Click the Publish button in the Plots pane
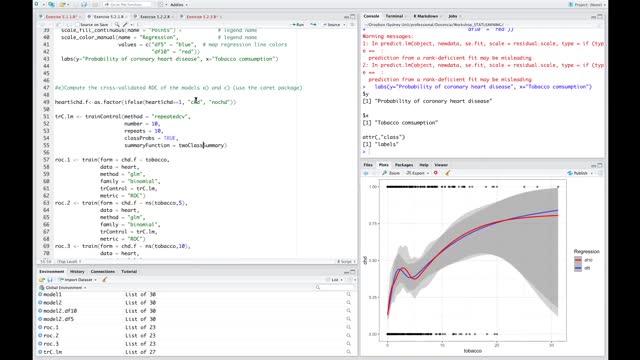640x360 pixels. click(580, 173)
